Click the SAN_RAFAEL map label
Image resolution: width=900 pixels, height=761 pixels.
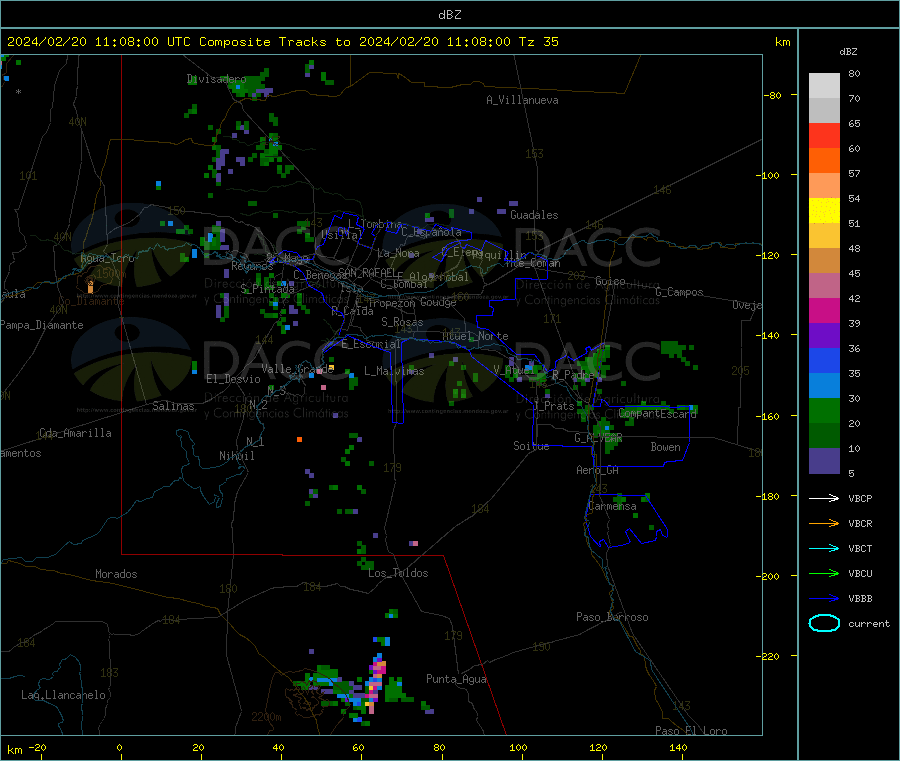click(x=366, y=272)
